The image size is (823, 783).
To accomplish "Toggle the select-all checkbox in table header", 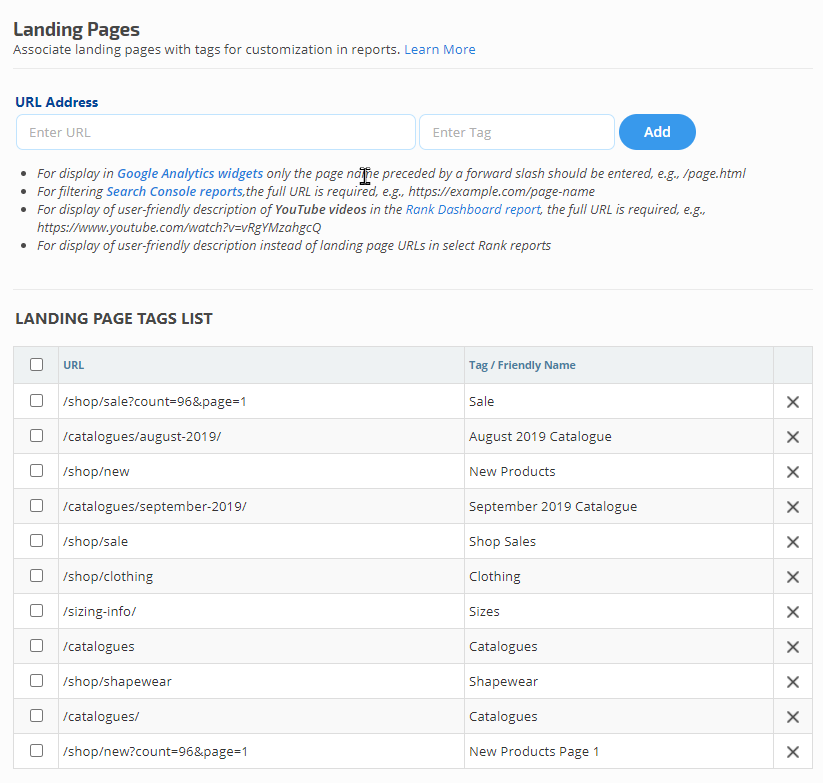I will [x=37, y=365].
